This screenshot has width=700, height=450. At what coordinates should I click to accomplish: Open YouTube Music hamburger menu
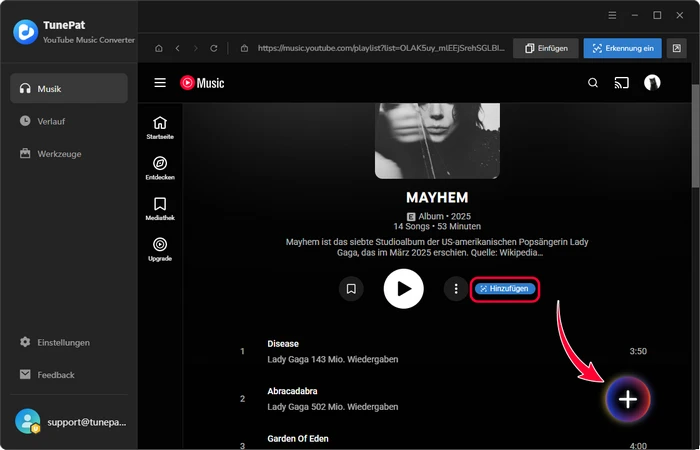pos(160,83)
